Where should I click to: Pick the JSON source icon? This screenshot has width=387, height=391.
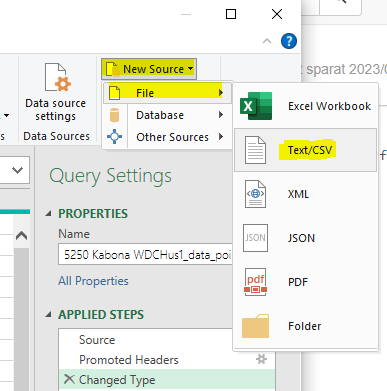[255, 238]
